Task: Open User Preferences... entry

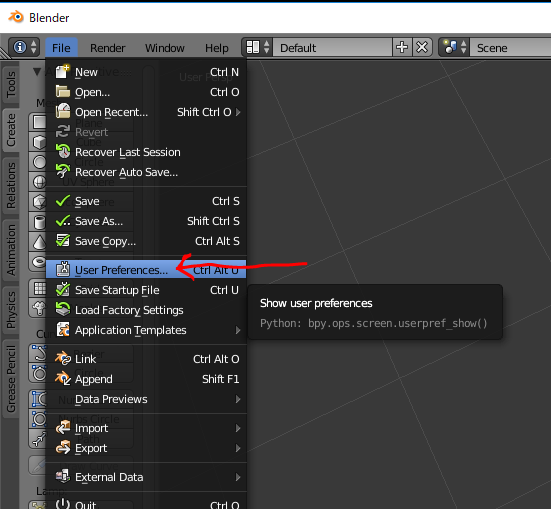Action: click(x=146, y=270)
